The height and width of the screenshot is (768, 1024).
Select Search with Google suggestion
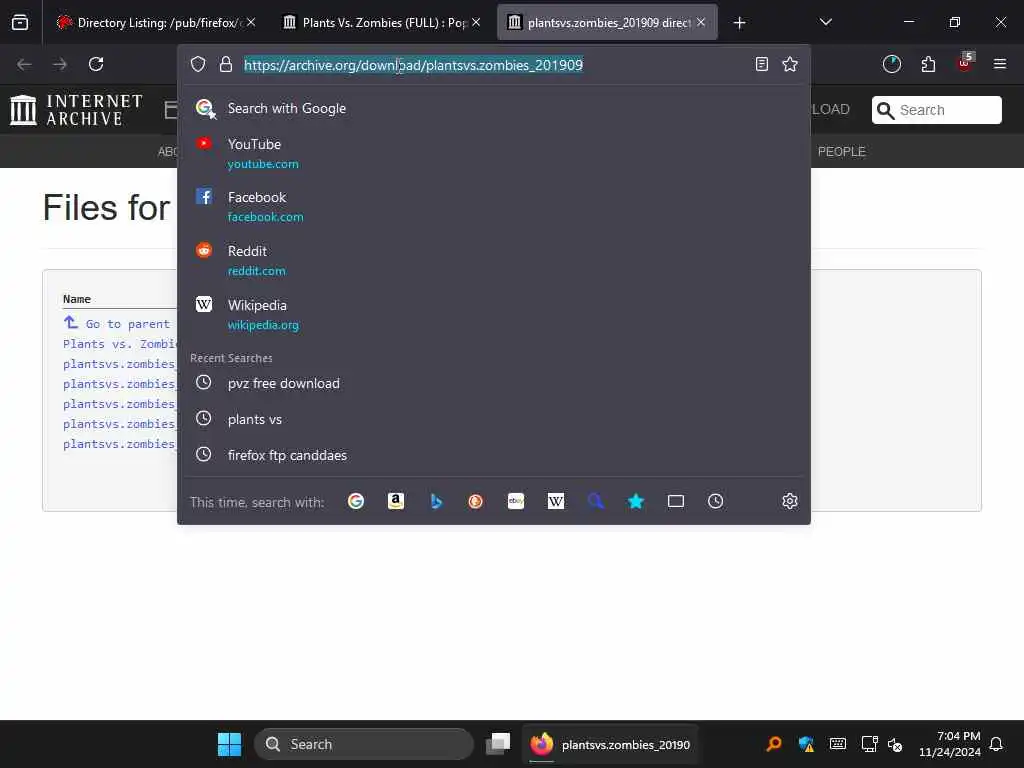(x=494, y=108)
